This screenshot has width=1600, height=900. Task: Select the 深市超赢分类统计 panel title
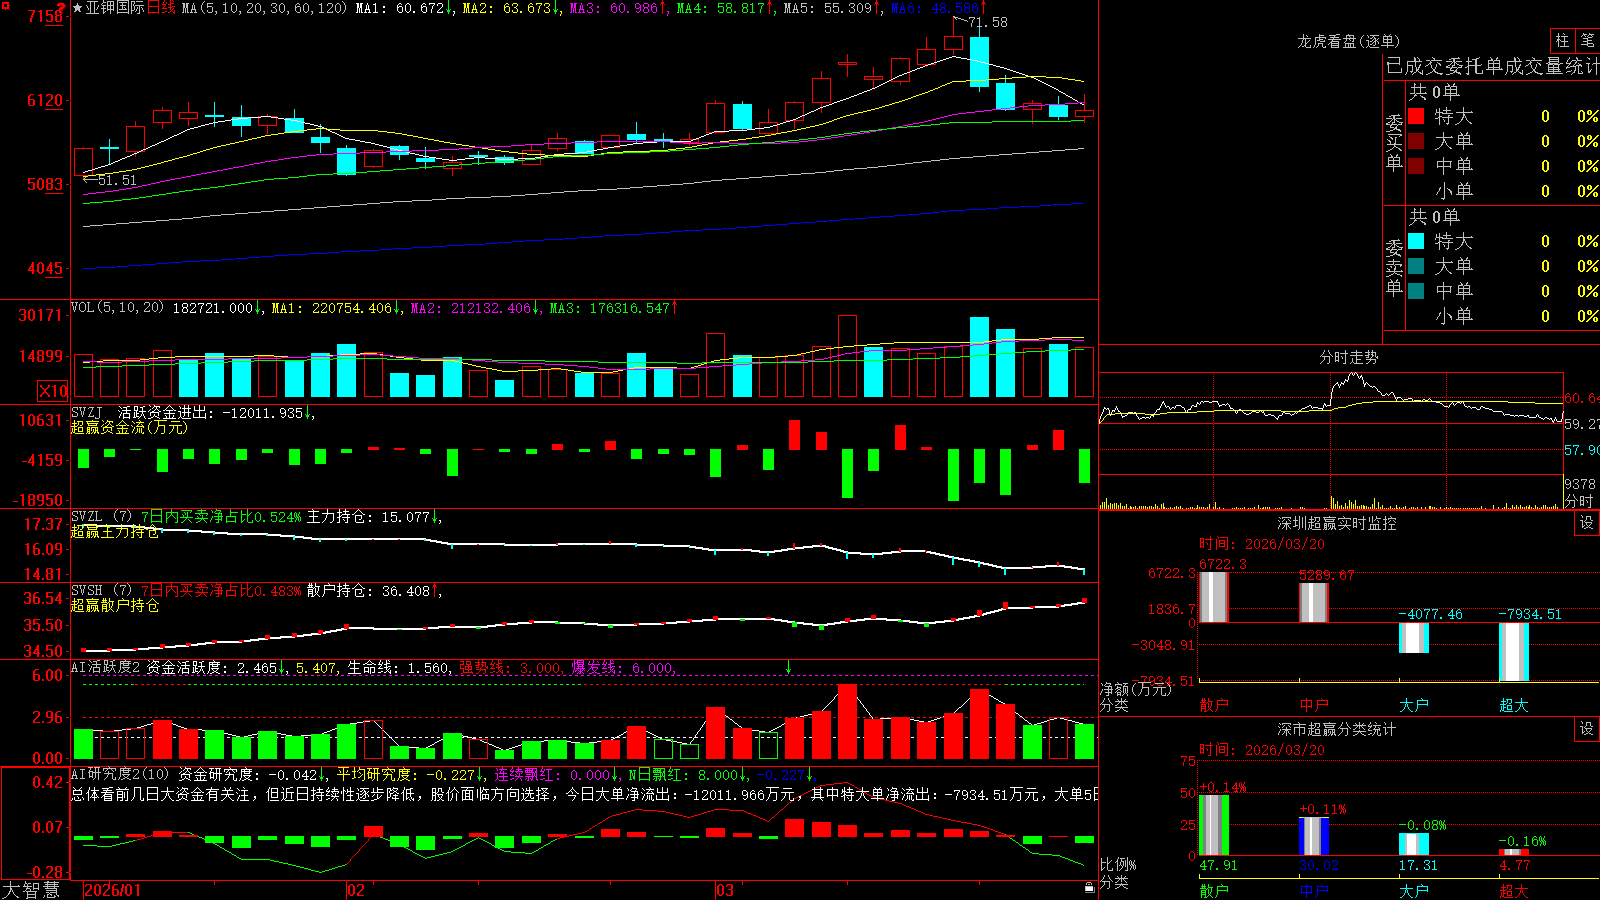tap(1336, 729)
